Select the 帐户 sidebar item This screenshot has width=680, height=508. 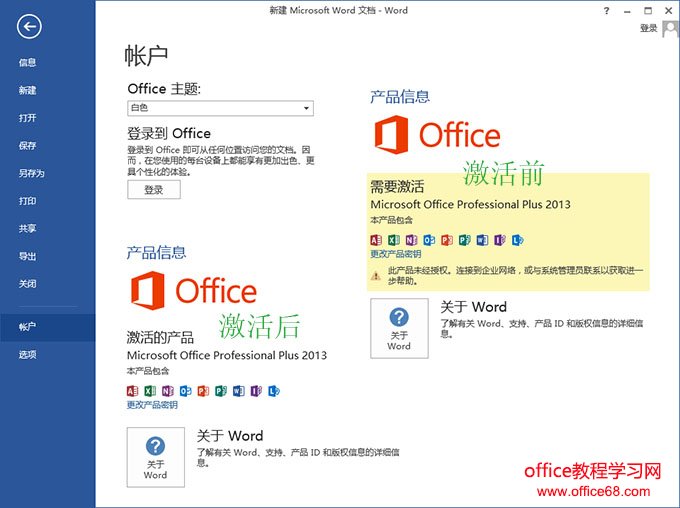[x=48, y=328]
